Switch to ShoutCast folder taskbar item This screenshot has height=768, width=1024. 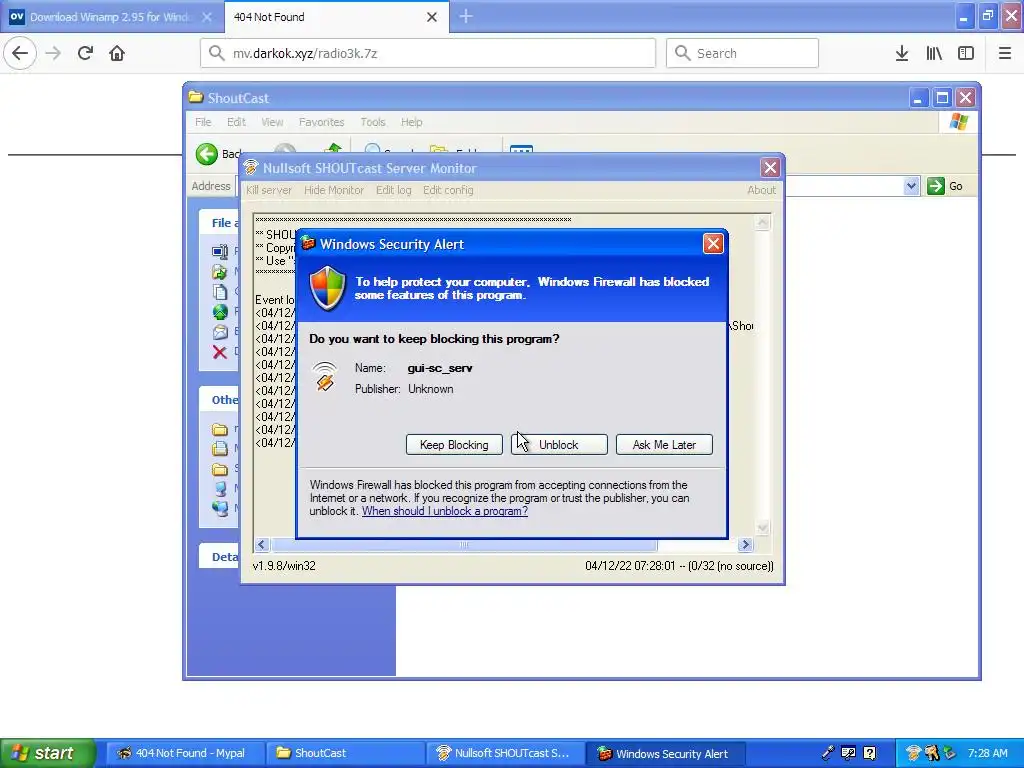(x=345, y=753)
